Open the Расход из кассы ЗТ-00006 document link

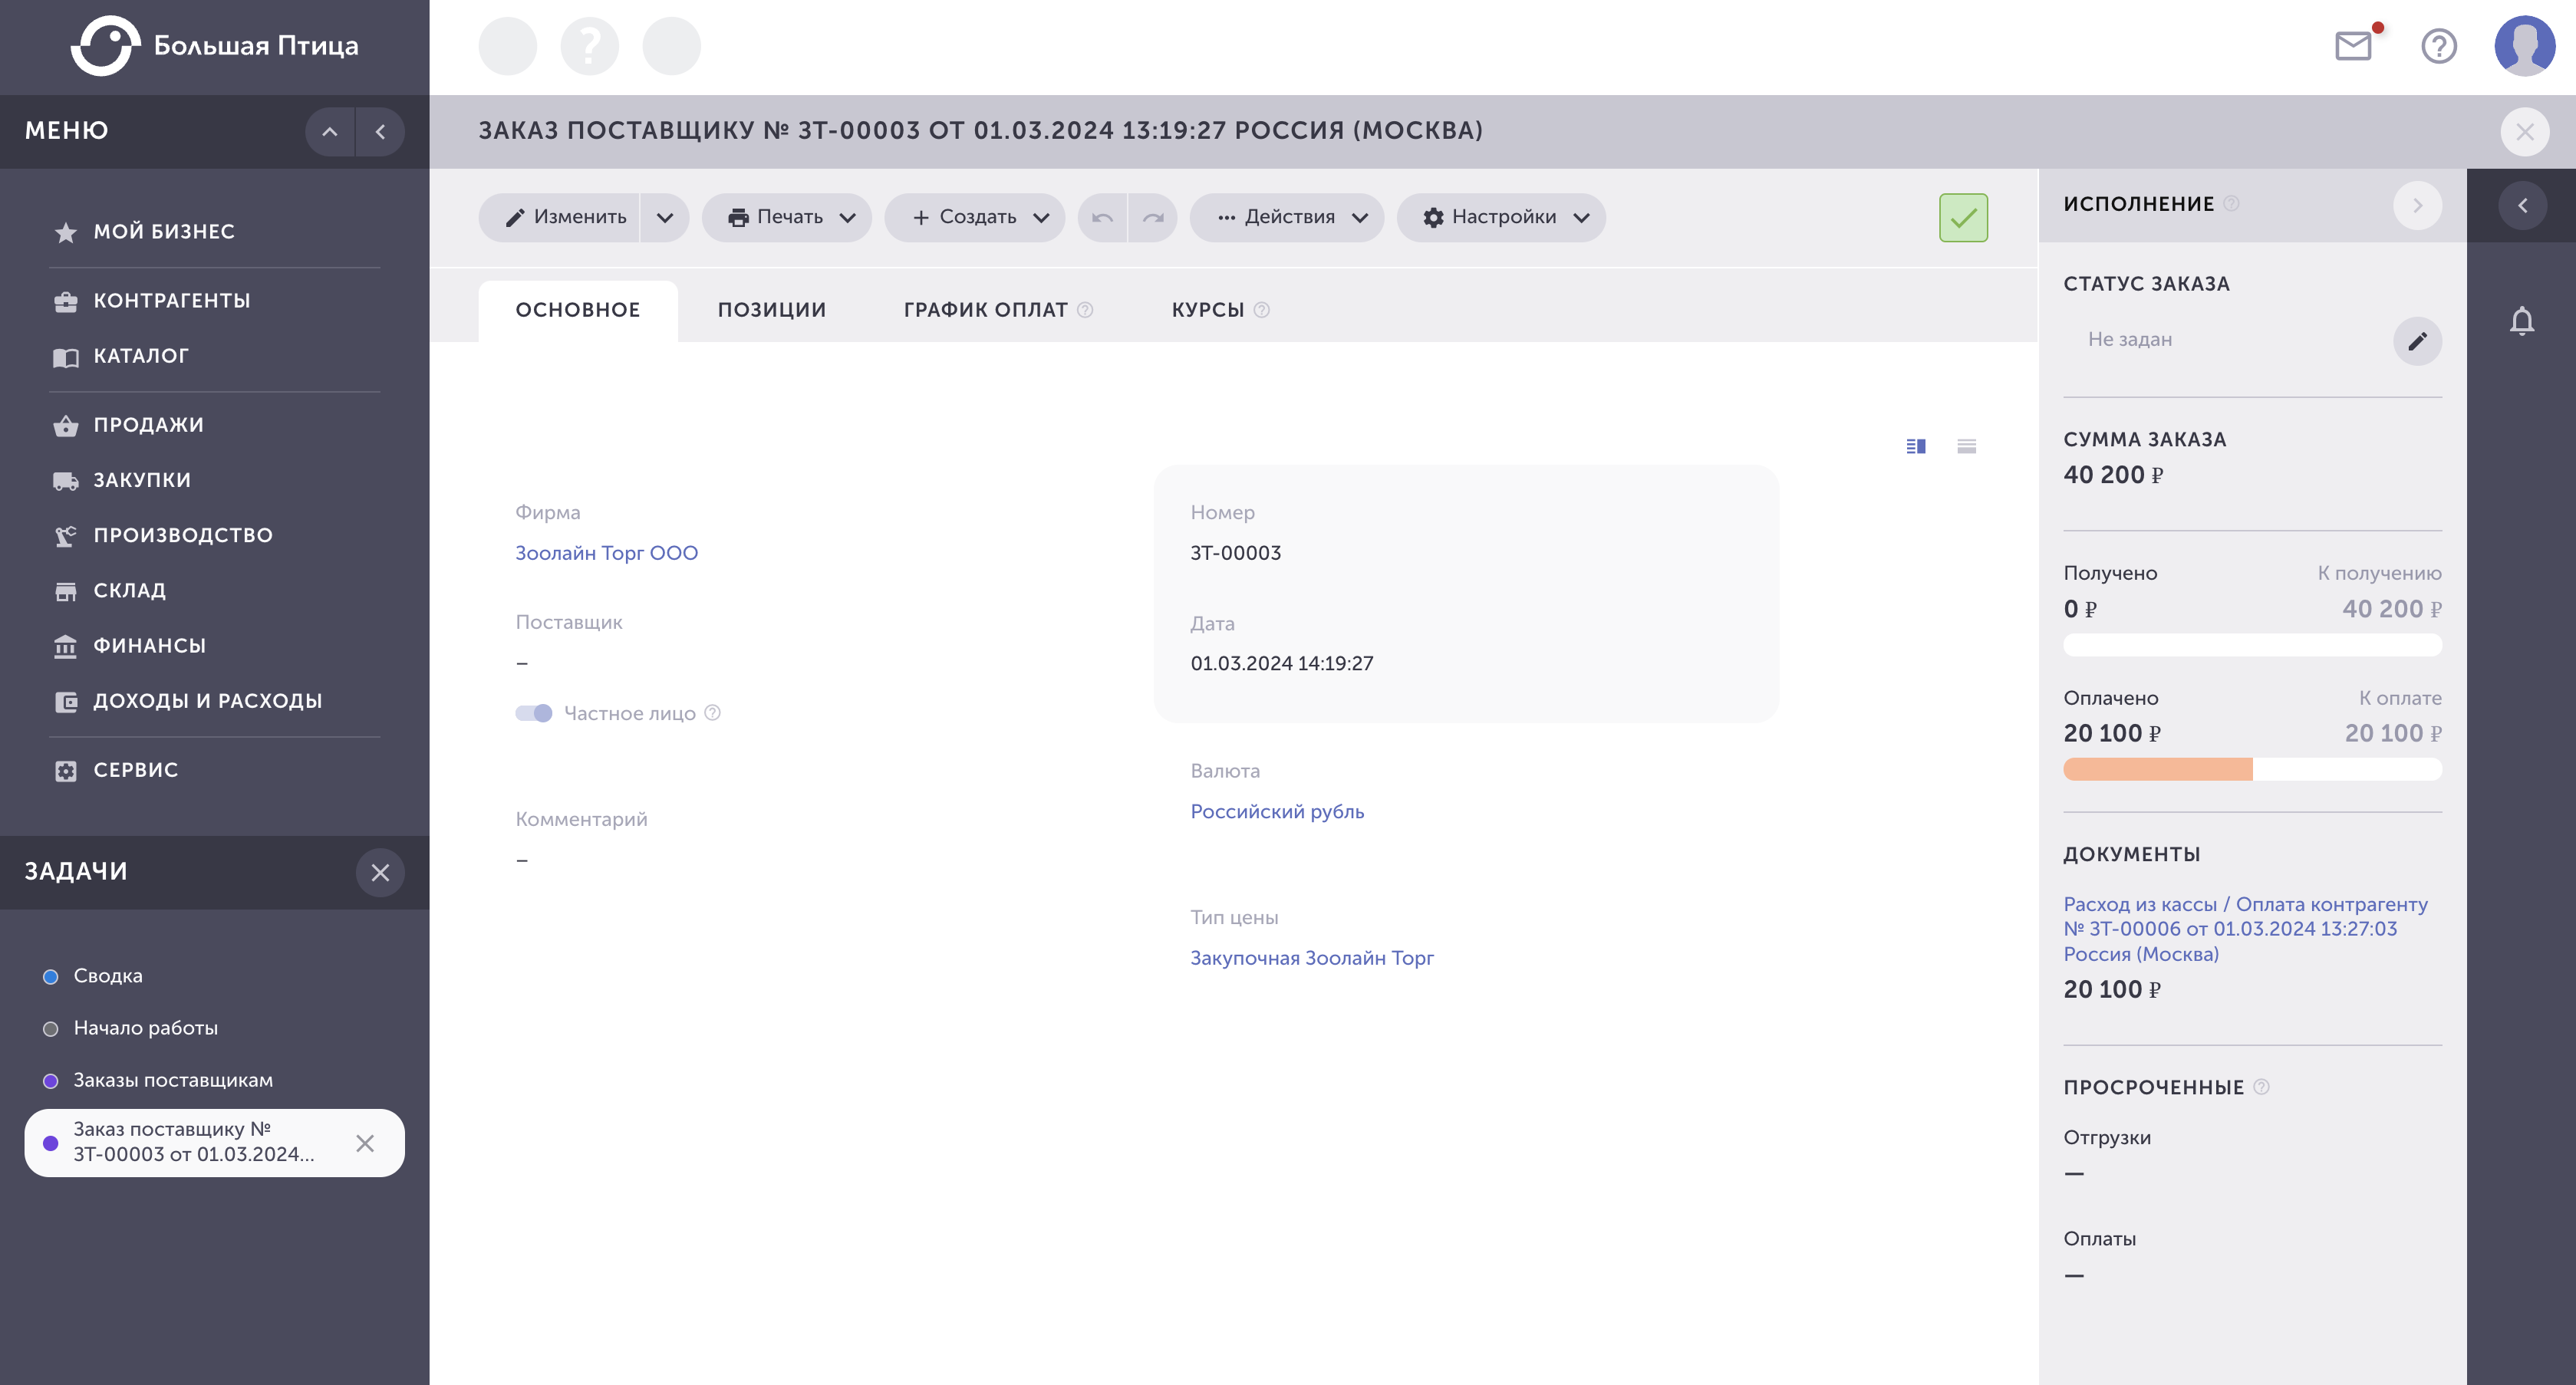tap(2245, 929)
